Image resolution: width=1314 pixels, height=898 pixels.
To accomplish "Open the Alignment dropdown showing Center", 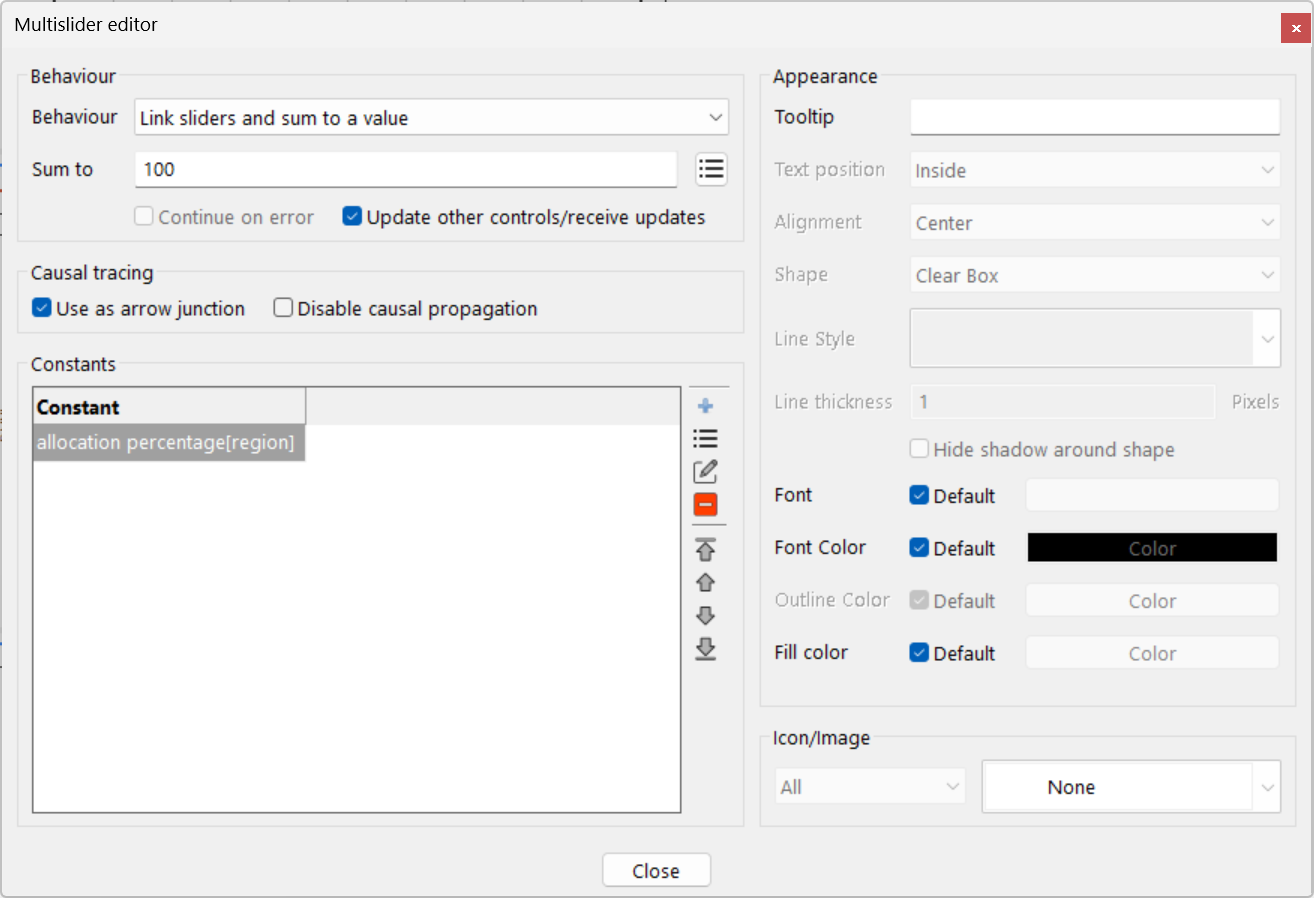I will tap(1094, 222).
